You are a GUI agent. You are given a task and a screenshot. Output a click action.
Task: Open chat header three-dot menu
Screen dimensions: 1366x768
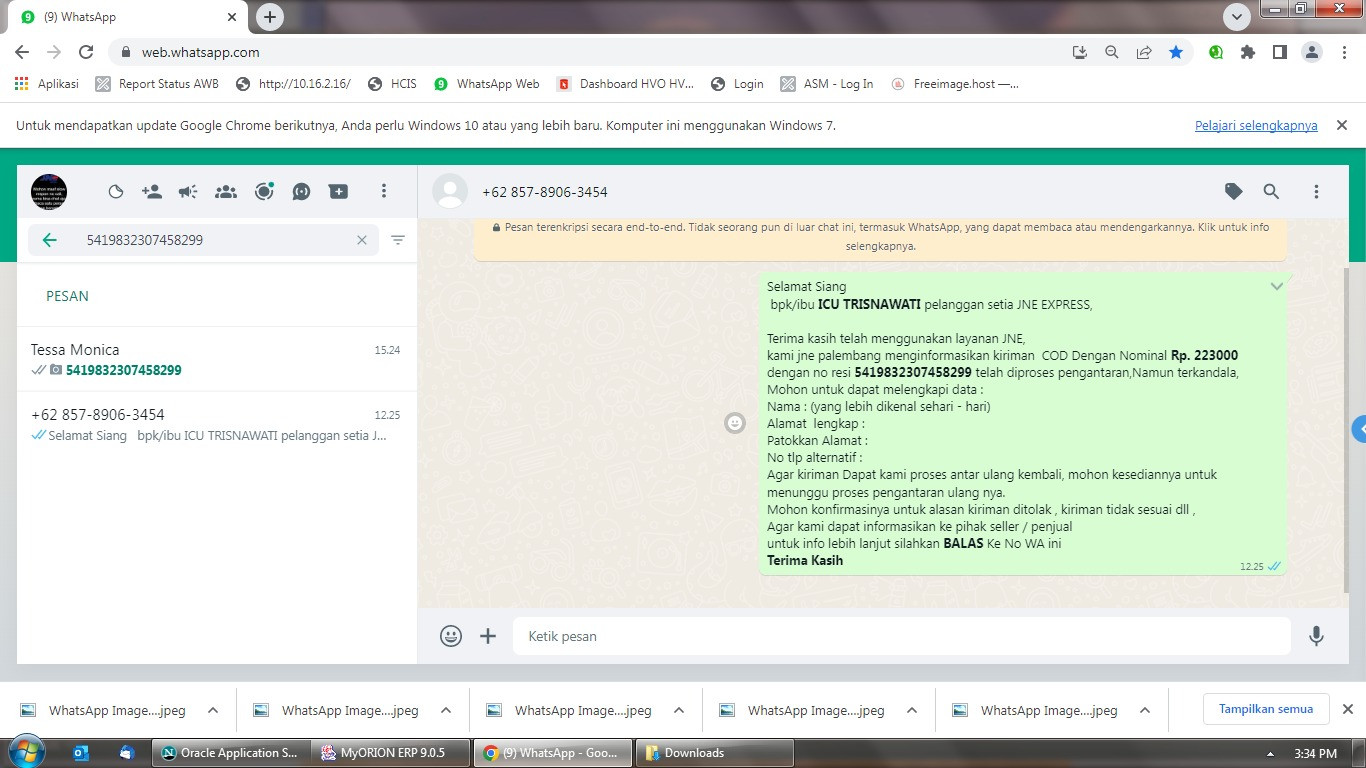1316,191
